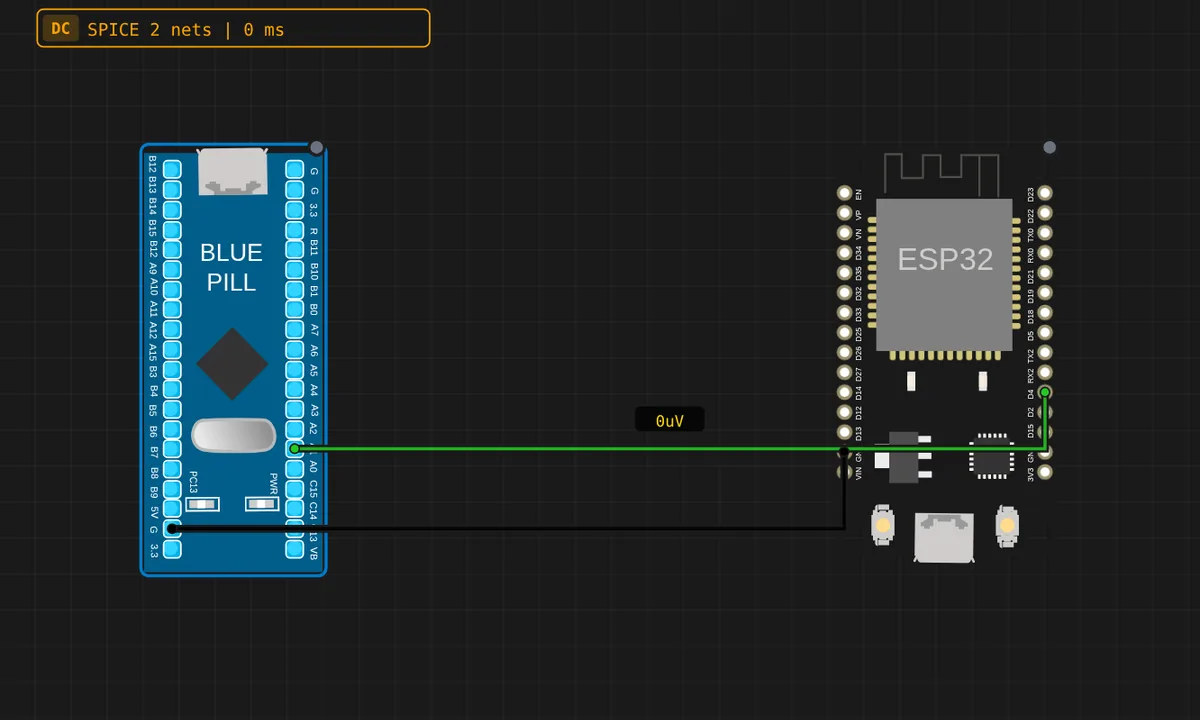This screenshot has width=1200, height=720.
Task: Click the Blue Pill crystal oscillator
Action: [x=233, y=435]
